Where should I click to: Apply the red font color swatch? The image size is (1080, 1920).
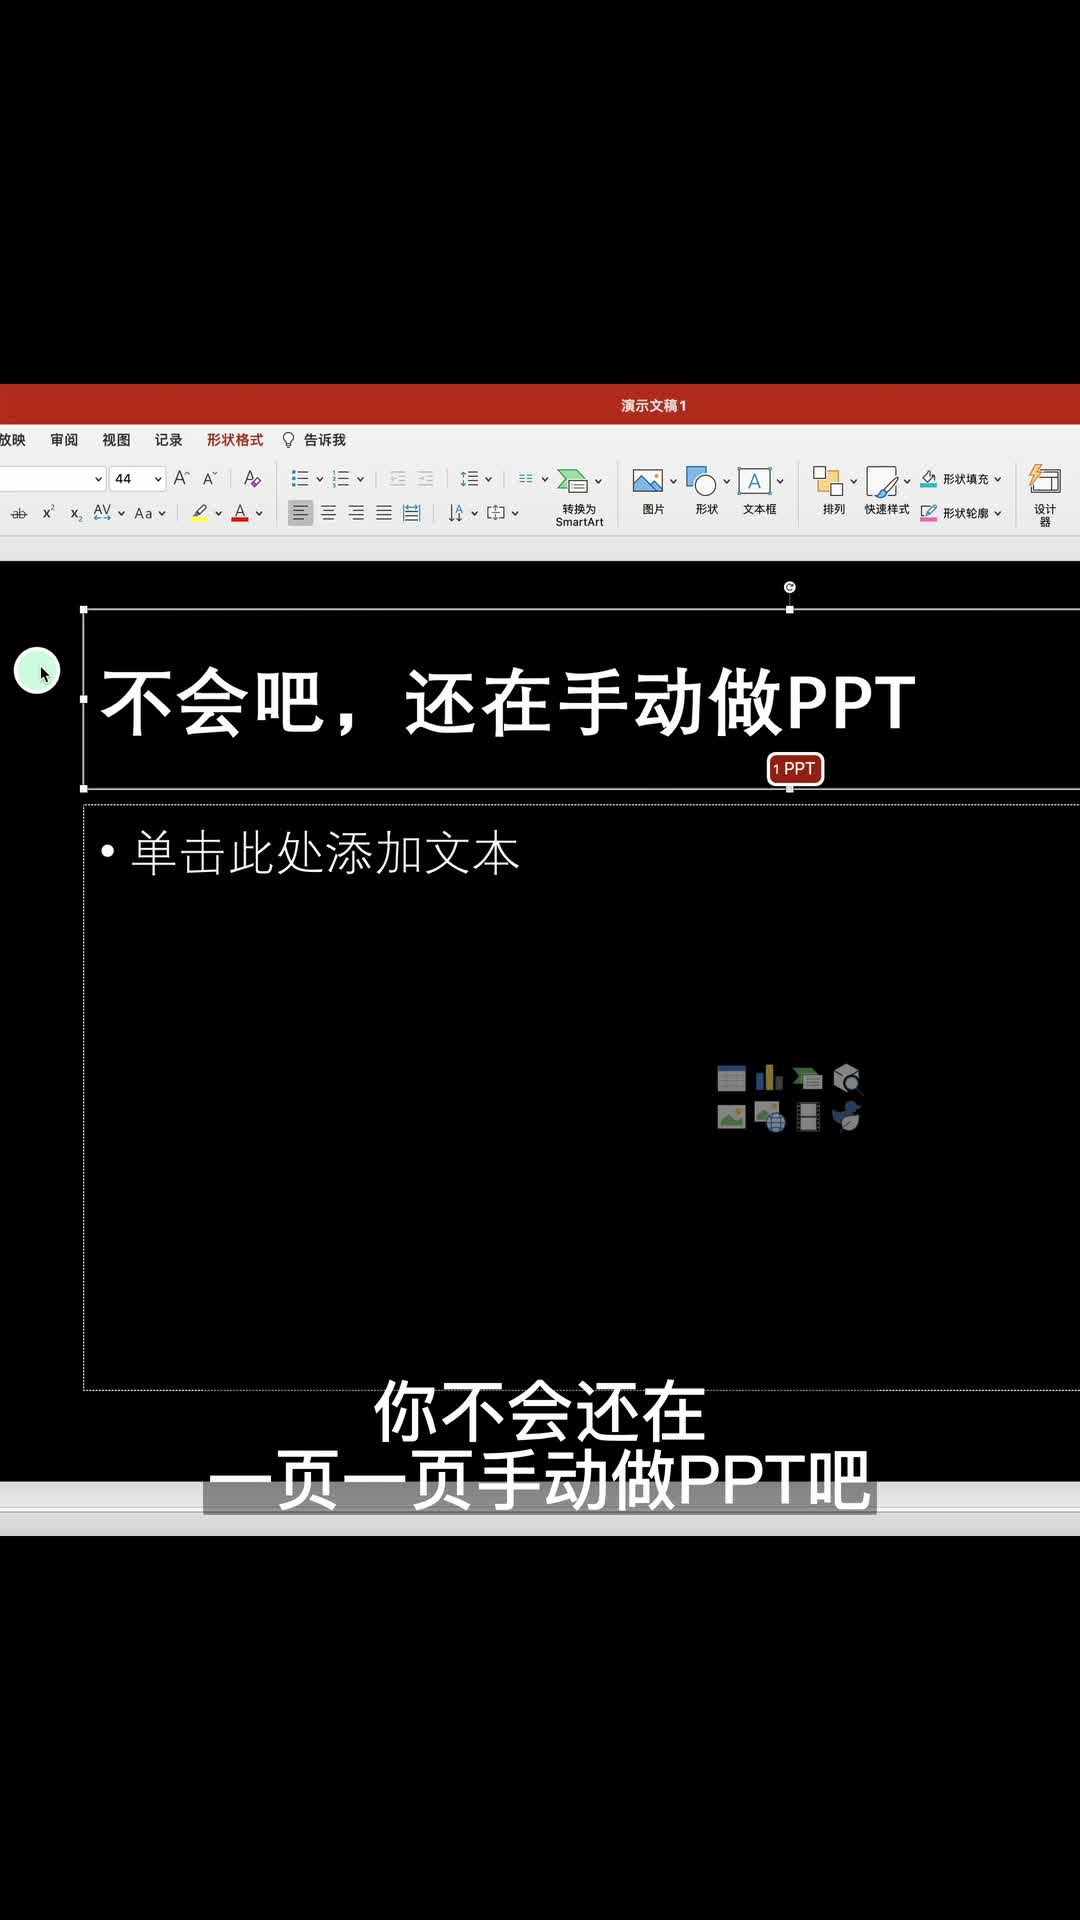(240, 513)
